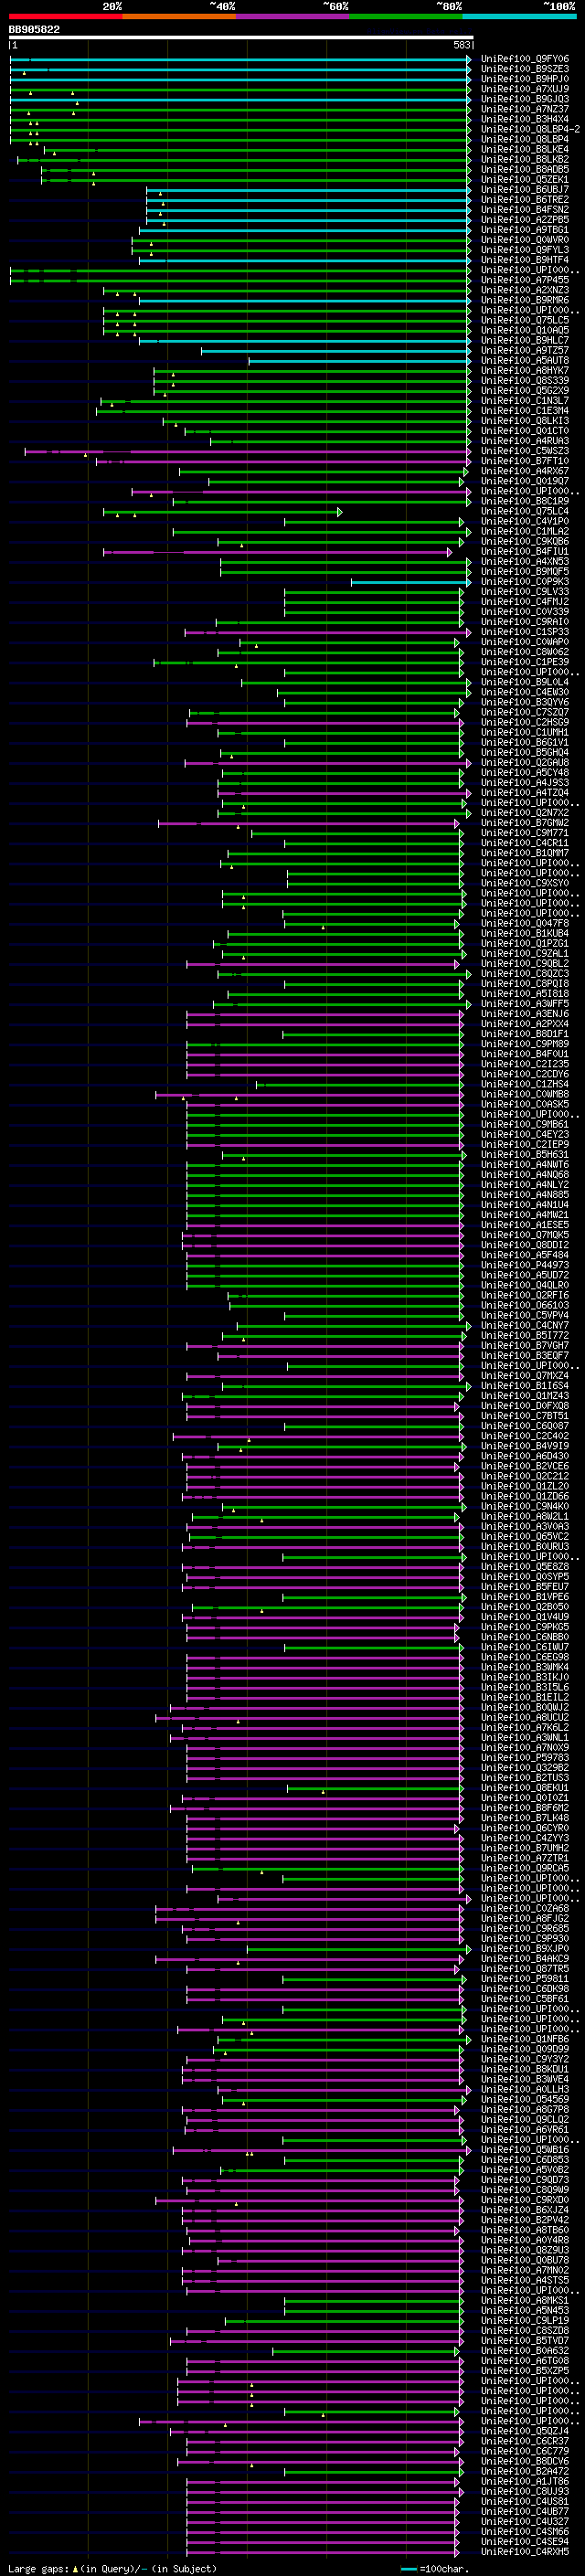Click the white query sequence bar

[x=241, y=38]
